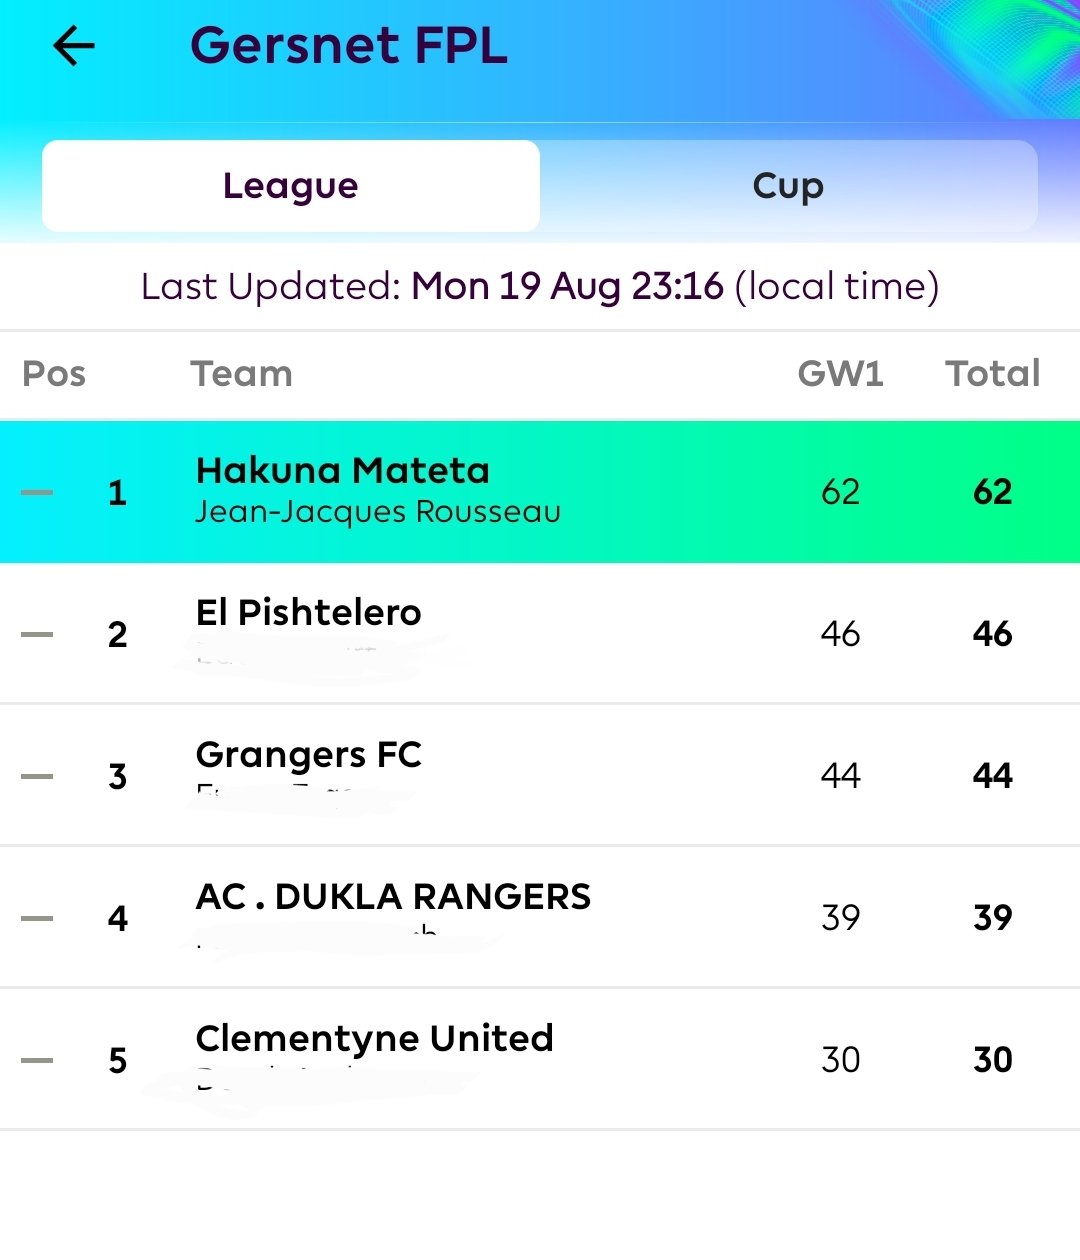Viewport: 1080px width, 1260px height.
Task: Select Clementyne United team entry
Action: point(540,1060)
